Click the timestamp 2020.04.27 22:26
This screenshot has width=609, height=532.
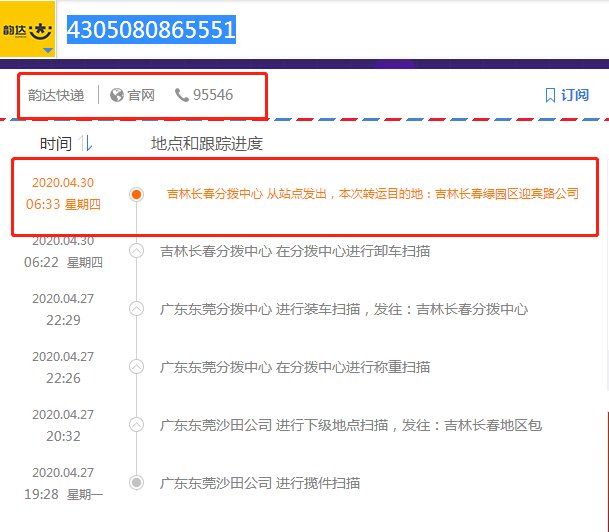63,367
